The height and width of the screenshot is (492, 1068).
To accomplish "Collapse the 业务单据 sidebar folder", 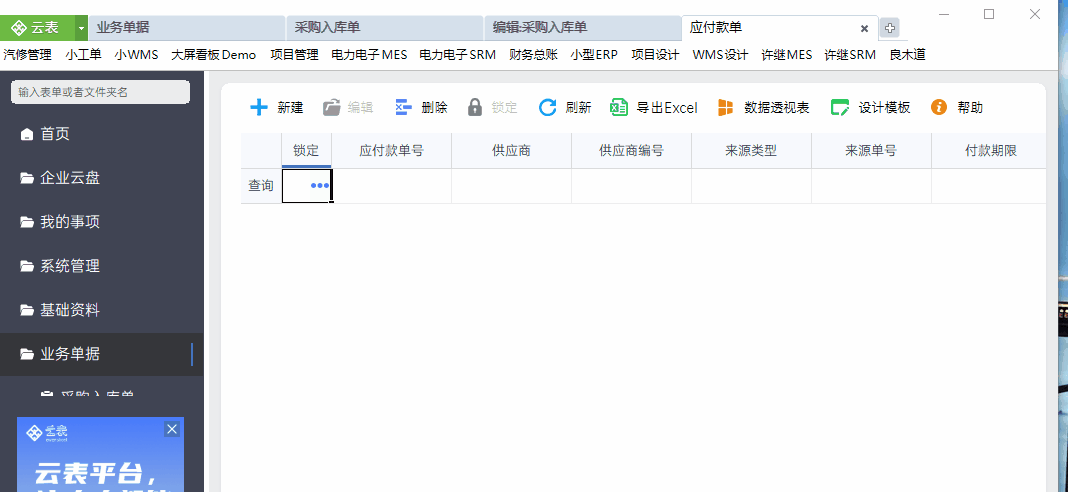I will (101, 354).
